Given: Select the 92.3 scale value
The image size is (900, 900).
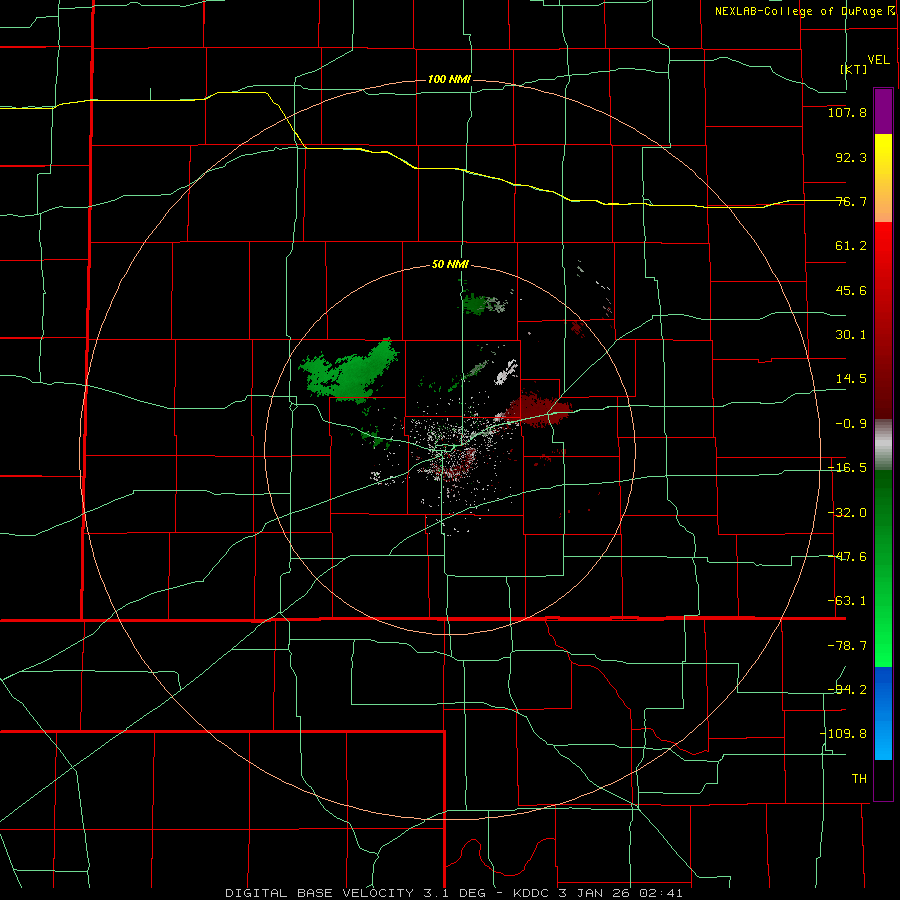Looking at the screenshot, I should pyautogui.click(x=851, y=157).
